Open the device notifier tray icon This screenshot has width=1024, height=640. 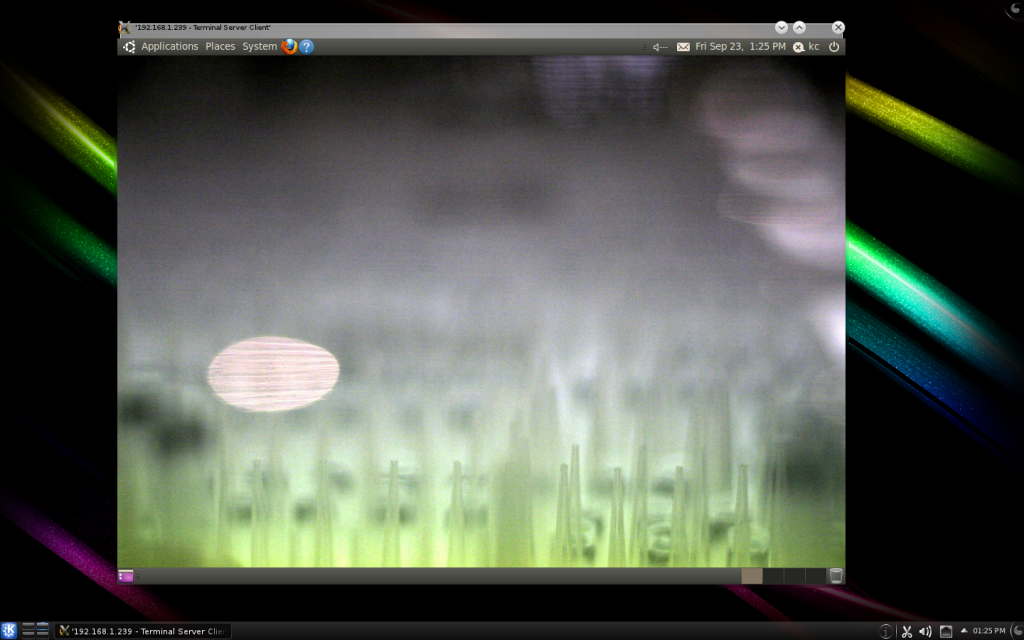(x=945, y=631)
